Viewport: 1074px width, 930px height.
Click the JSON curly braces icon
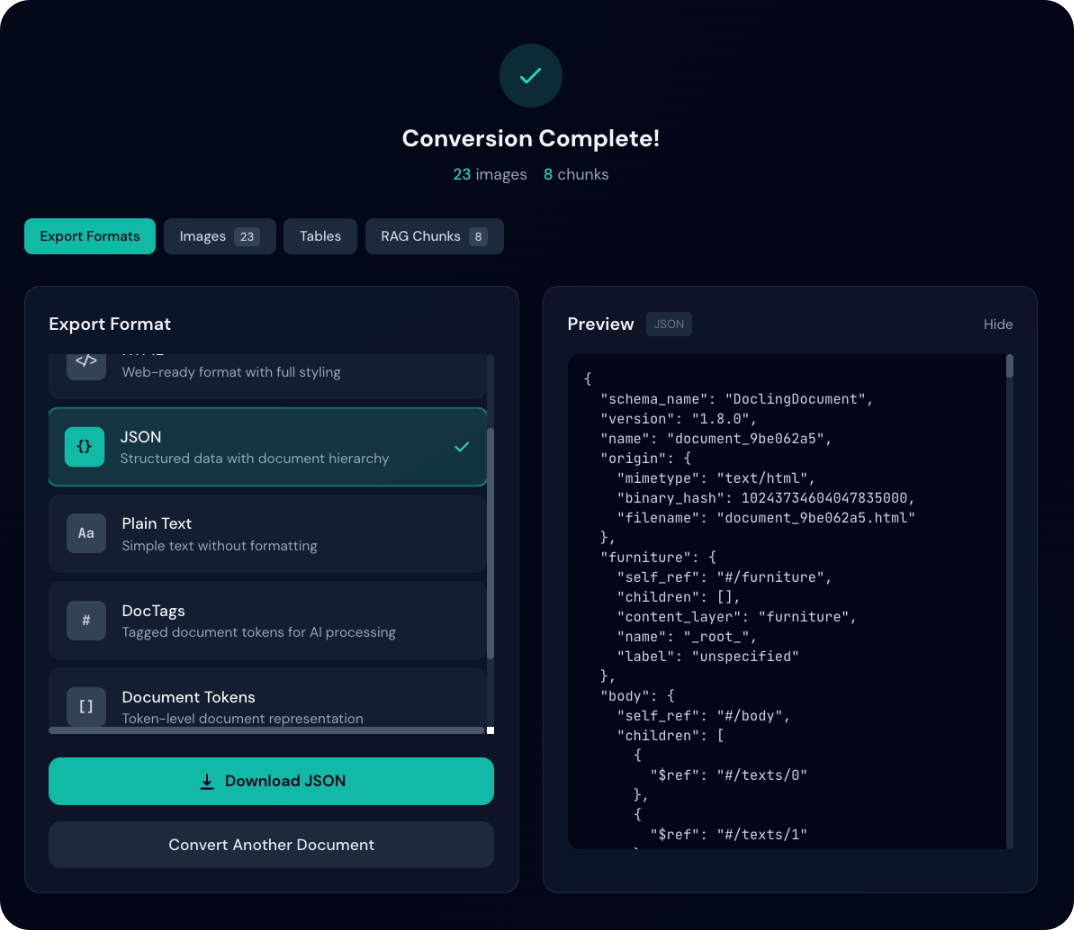(x=85, y=447)
